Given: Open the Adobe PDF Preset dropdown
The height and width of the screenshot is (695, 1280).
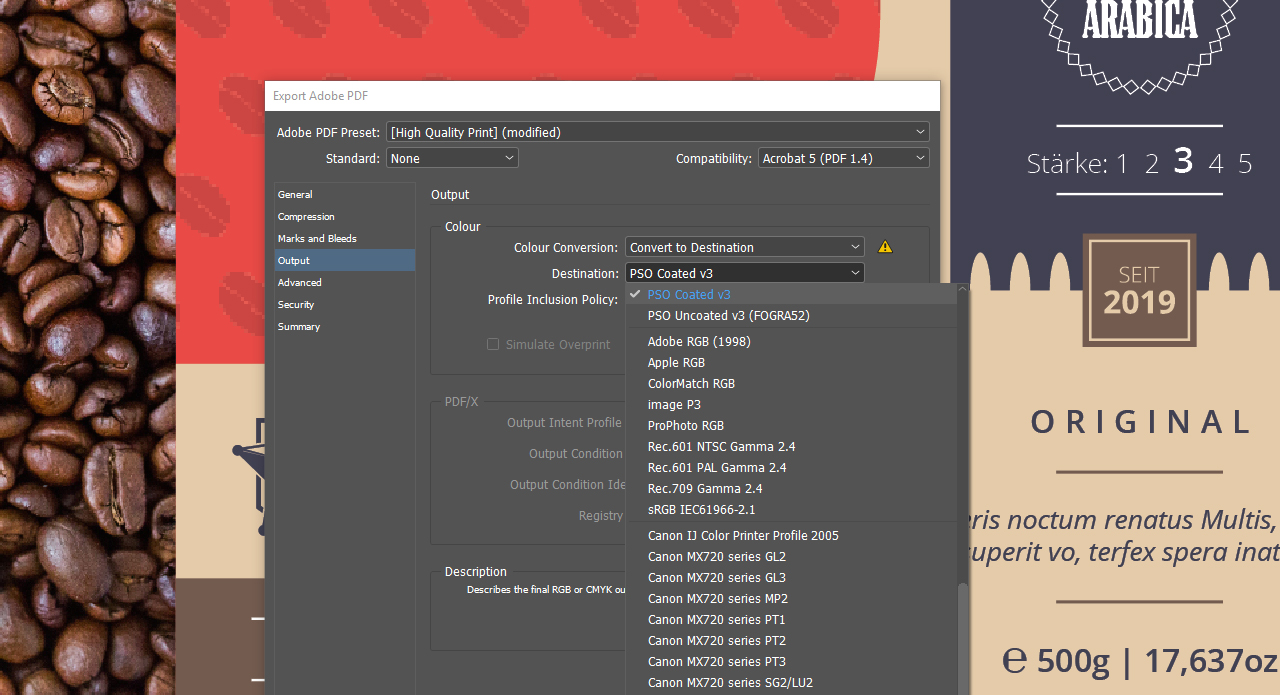Looking at the screenshot, I should point(658,132).
